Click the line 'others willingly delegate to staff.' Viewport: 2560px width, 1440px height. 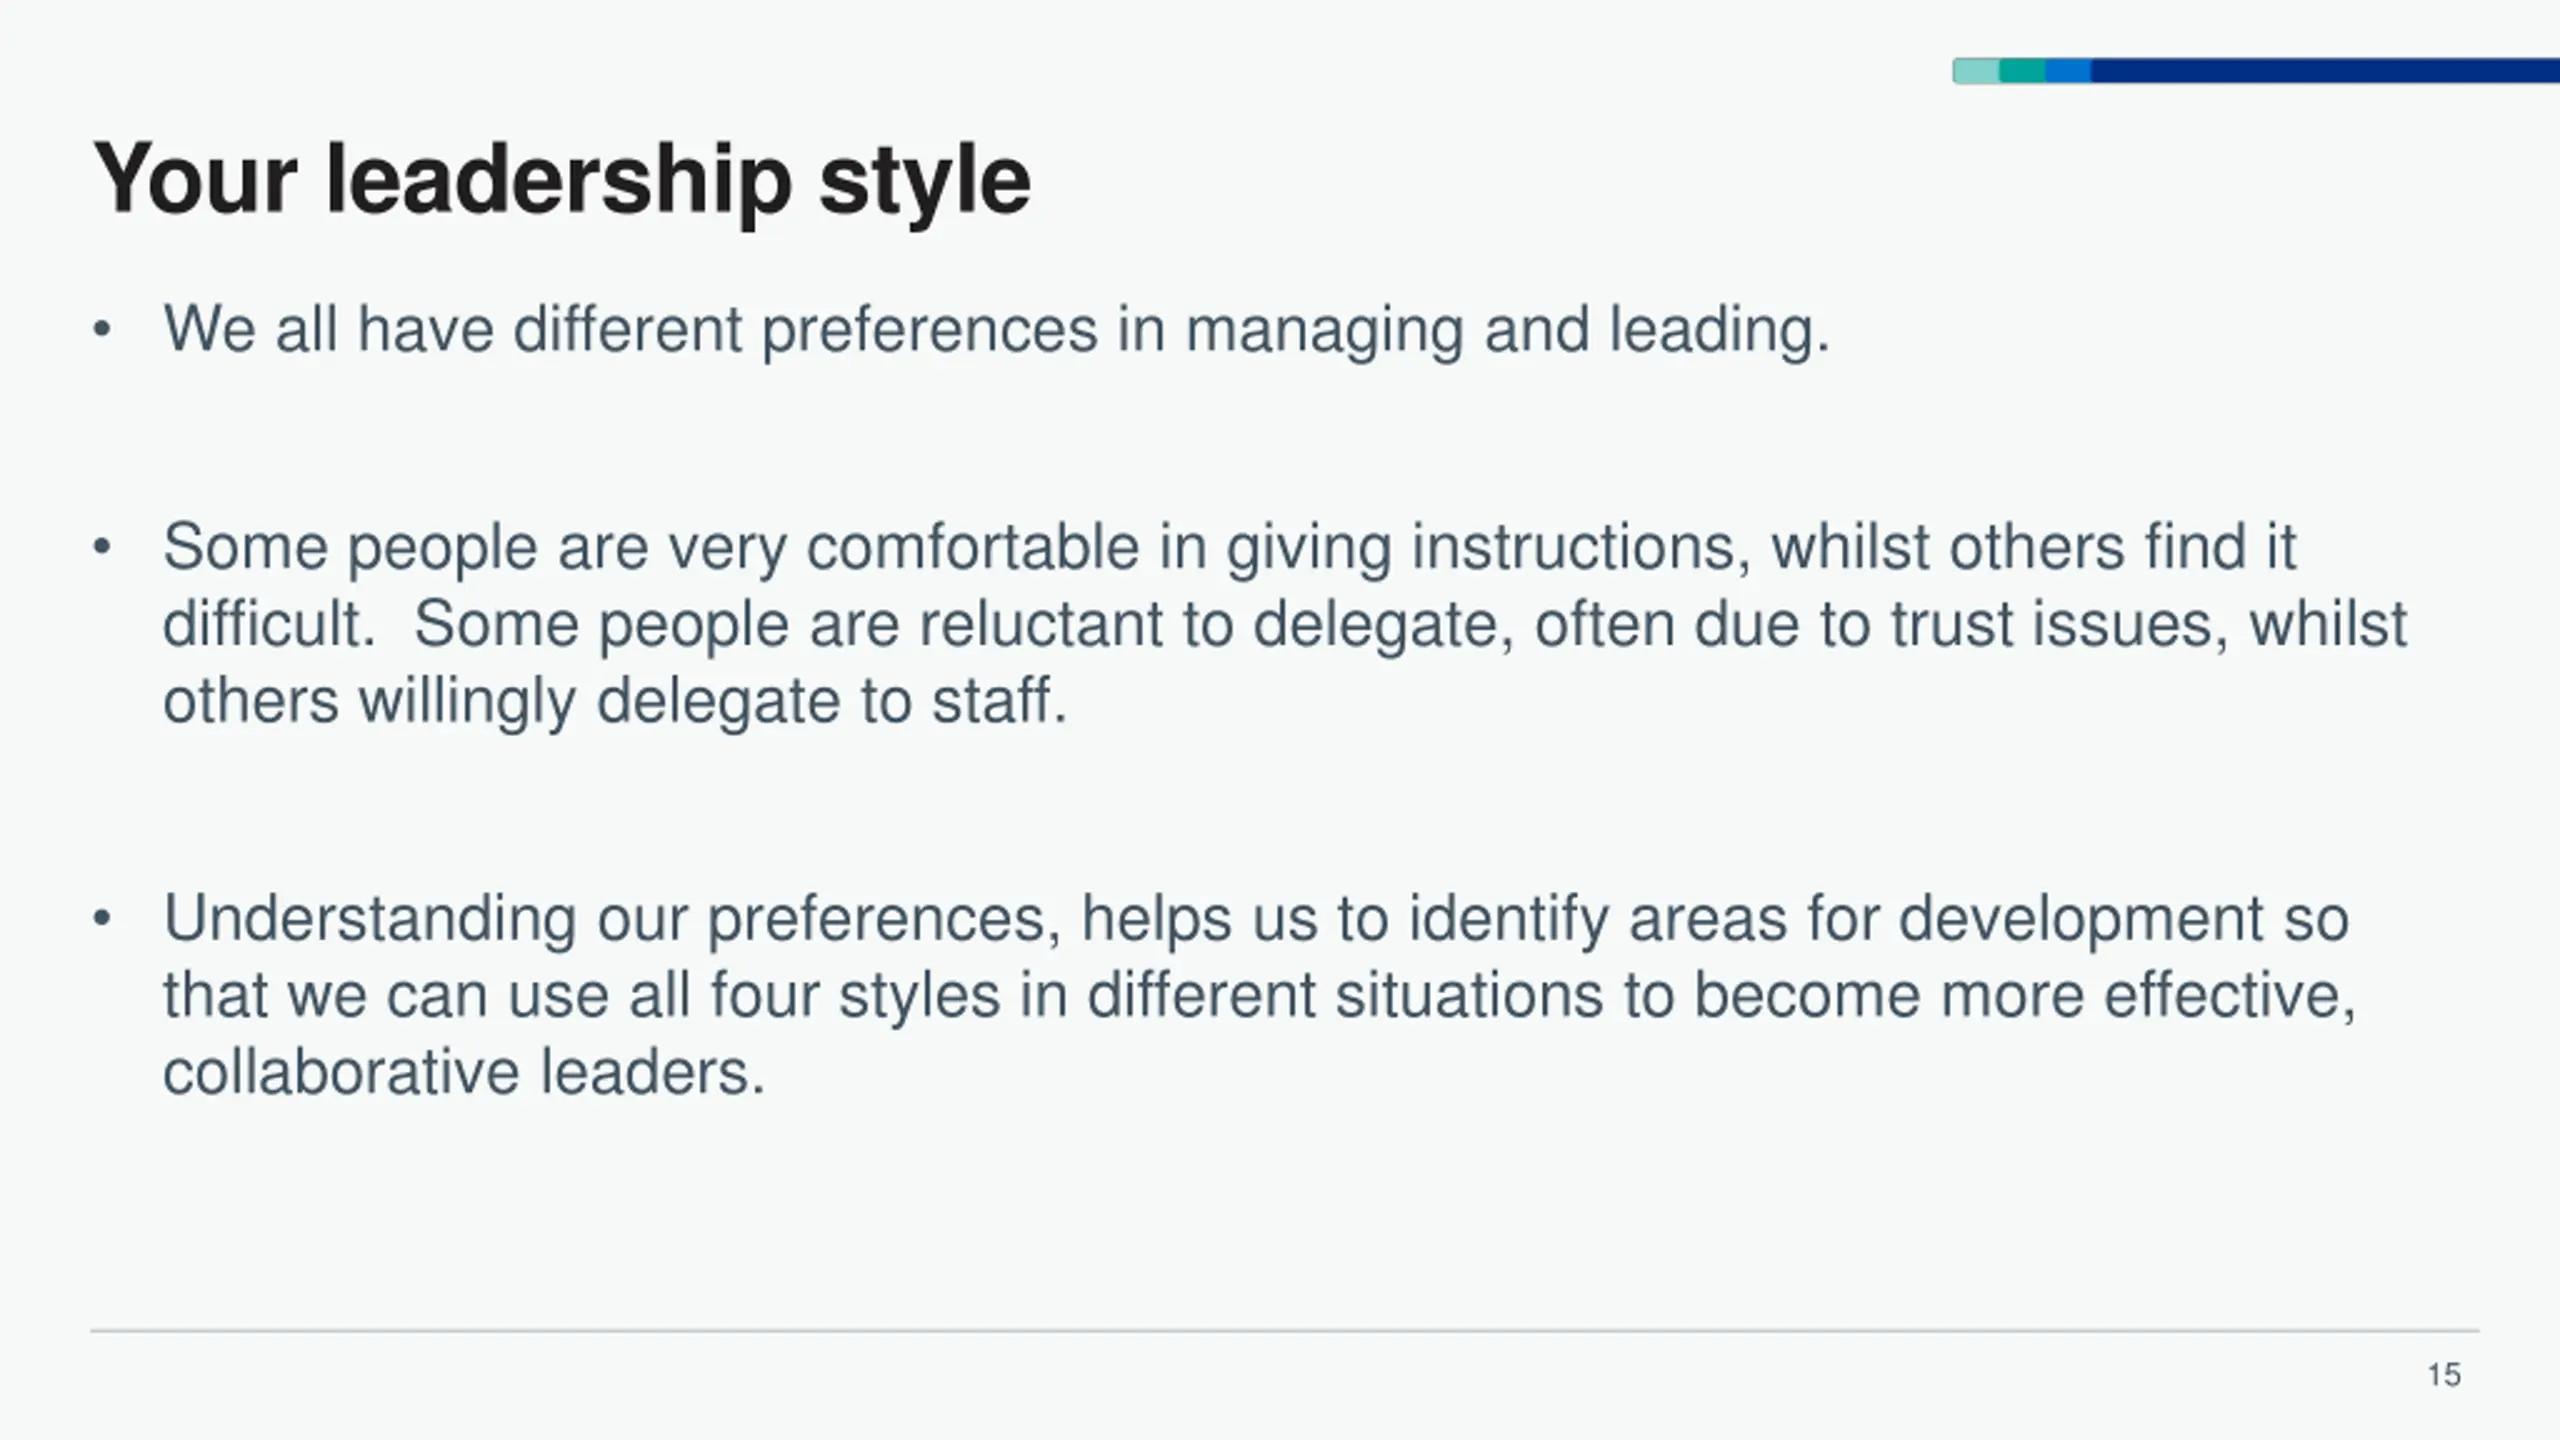[x=615, y=701]
